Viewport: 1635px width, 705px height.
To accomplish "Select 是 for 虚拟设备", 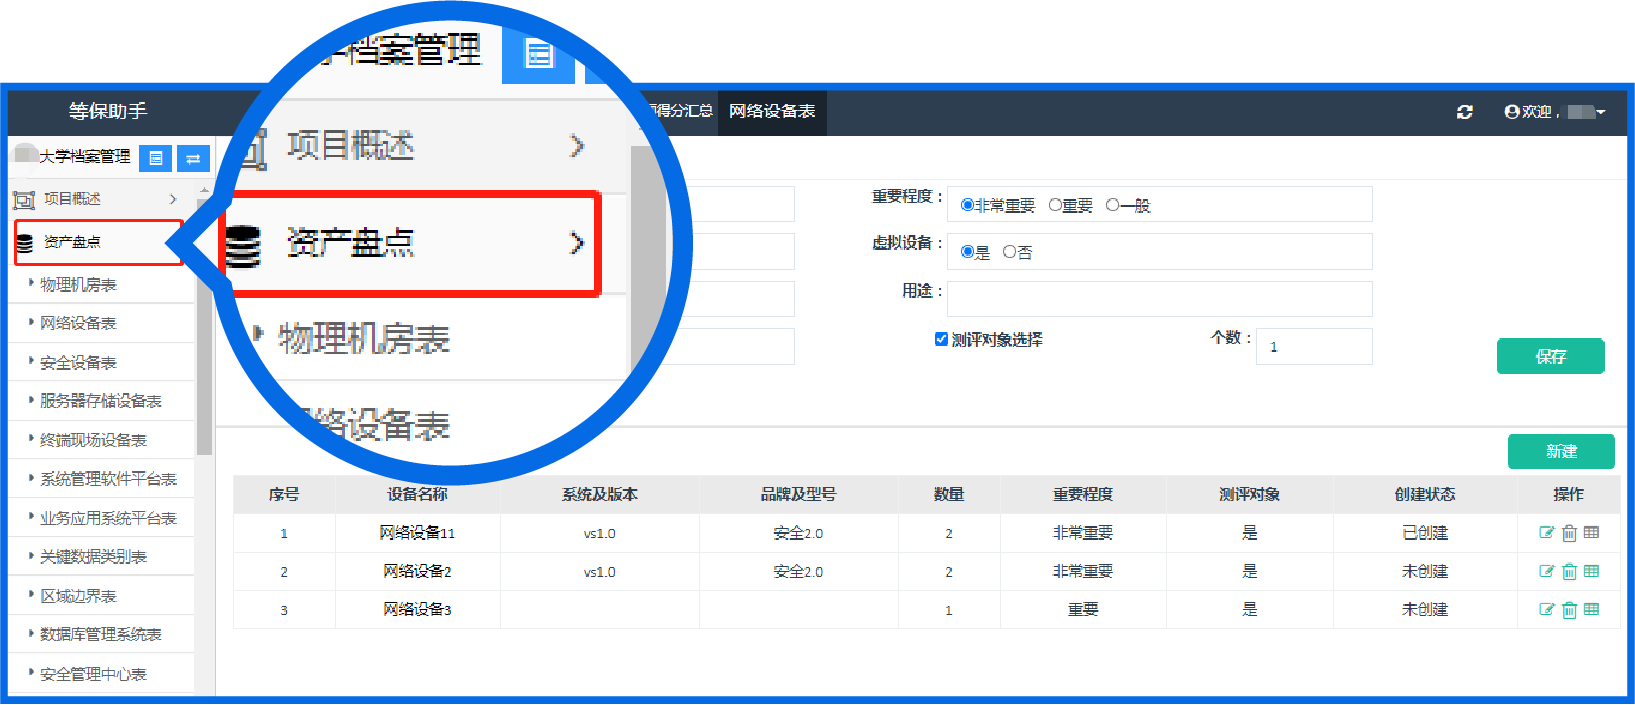I will click(967, 252).
